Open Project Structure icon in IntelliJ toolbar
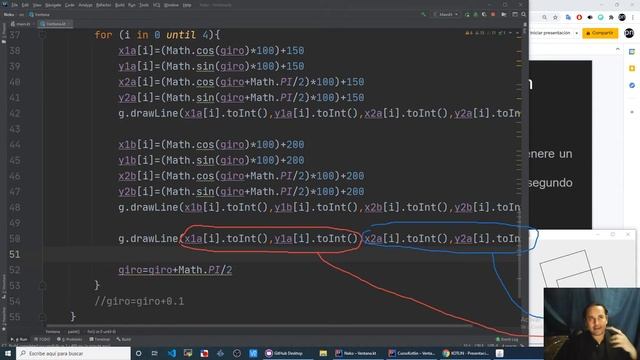The height and width of the screenshot is (360, 640). (x=504, y=14)
